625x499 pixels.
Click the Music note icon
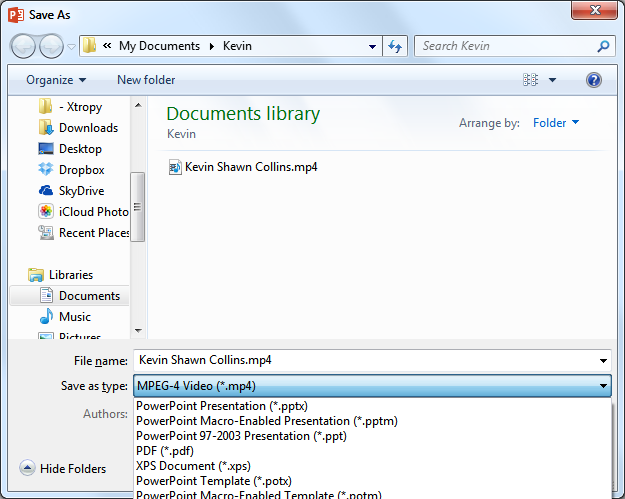click(46, 316)
